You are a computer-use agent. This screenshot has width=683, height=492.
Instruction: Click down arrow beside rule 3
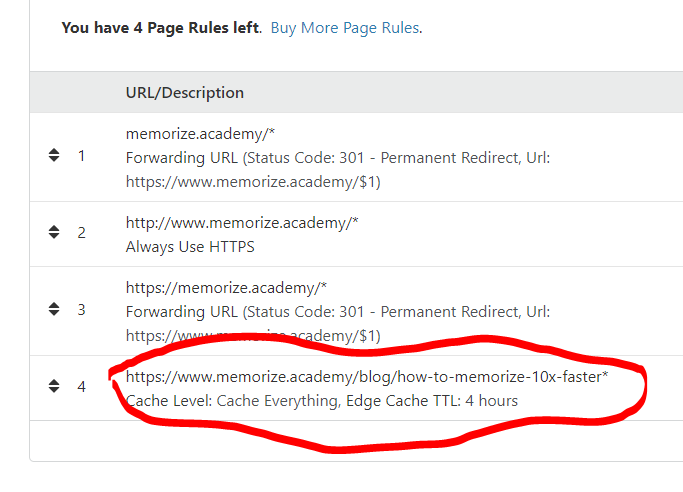pos(54,313)
